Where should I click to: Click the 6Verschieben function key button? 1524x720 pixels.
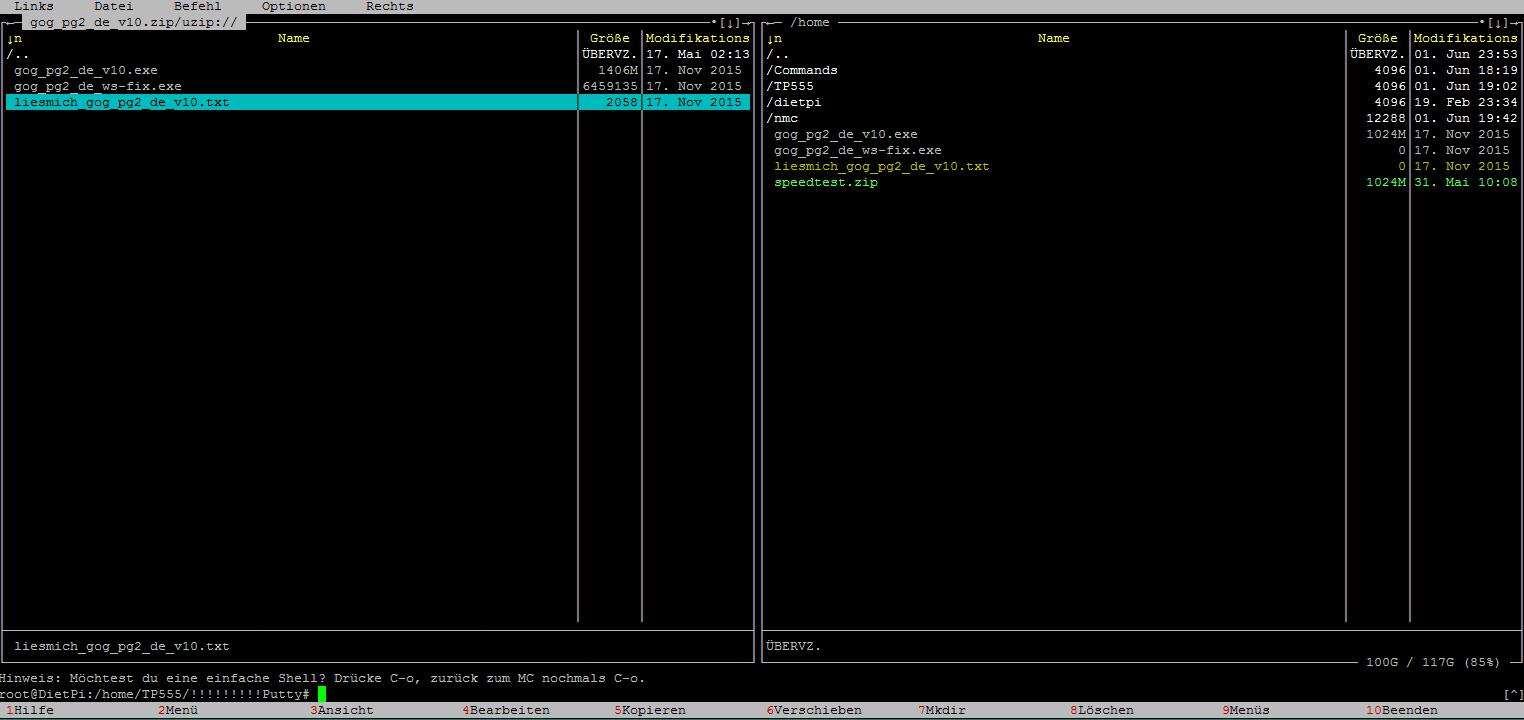(x=814, y=710)
